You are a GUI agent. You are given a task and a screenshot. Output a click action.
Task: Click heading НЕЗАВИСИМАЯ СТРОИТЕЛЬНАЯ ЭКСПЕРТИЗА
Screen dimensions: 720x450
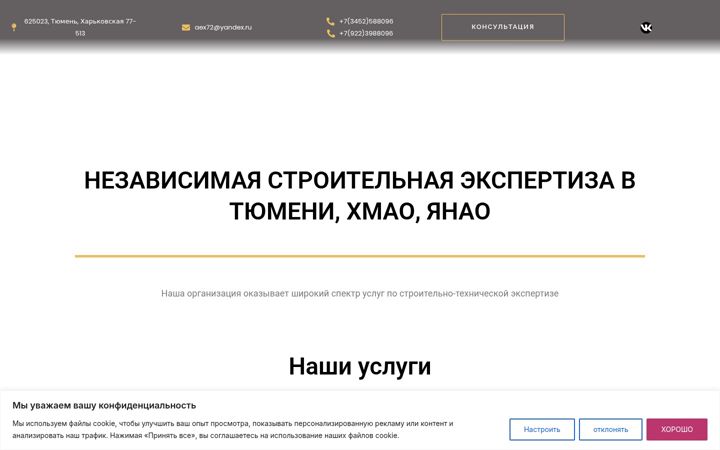tap(360, 196)
